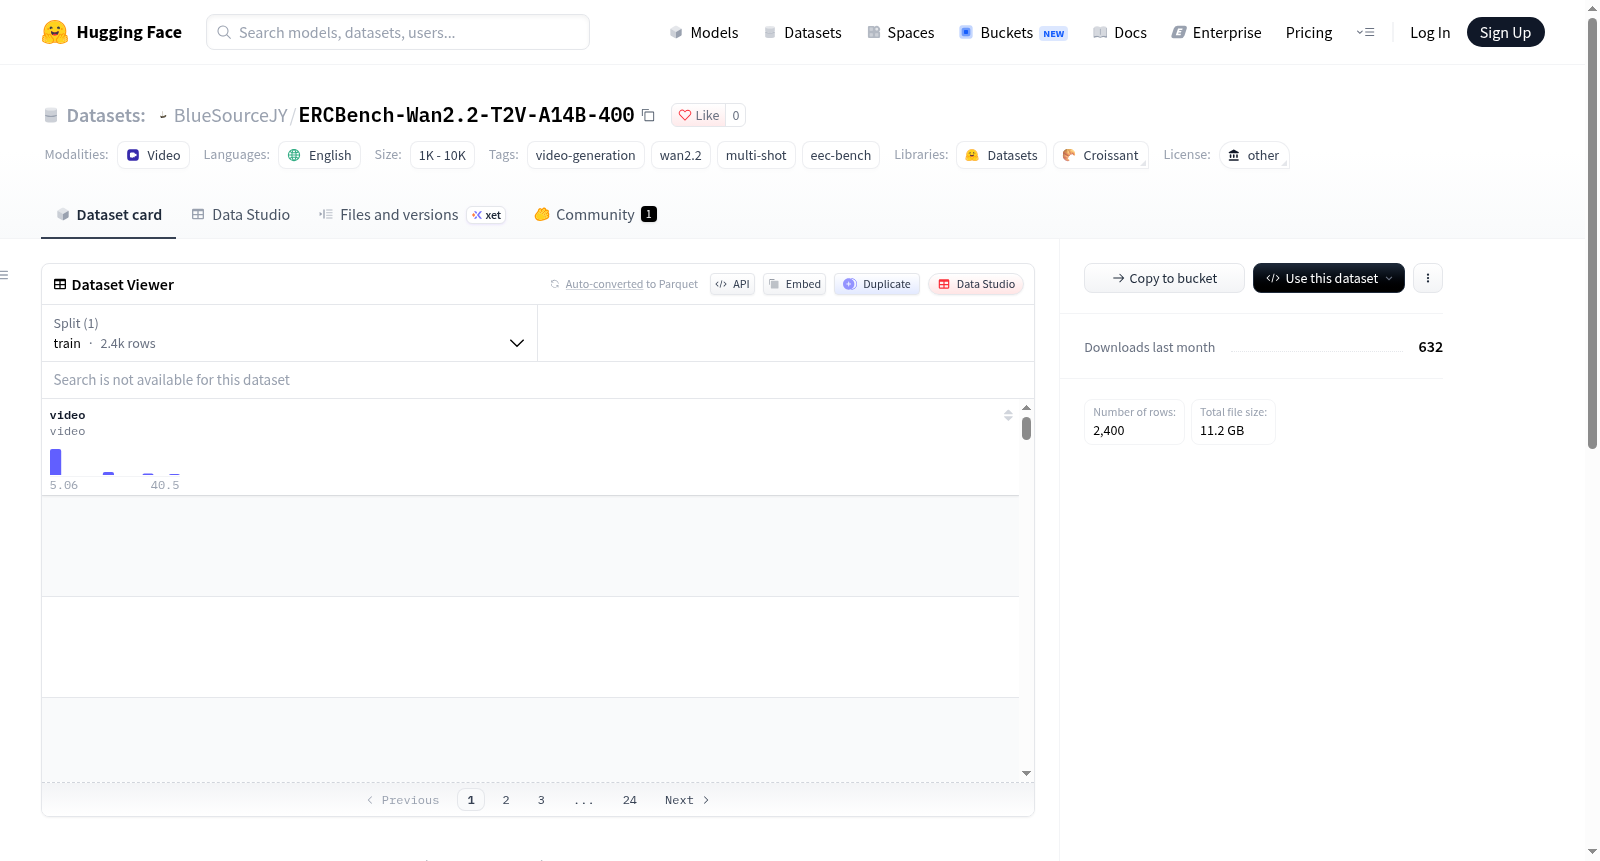Open the red Data Studio button in viewer
Viewport: 1600px width, 861px height.
tap(976, 284)
